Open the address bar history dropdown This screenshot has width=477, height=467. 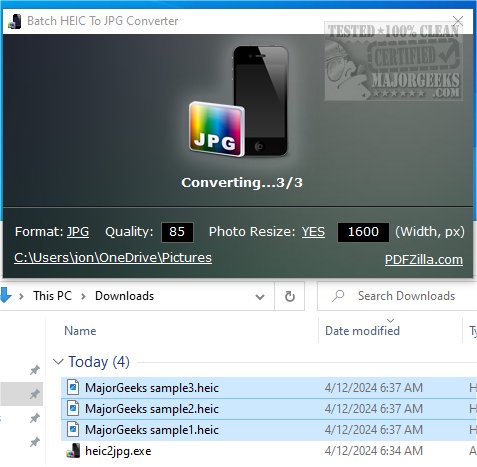260,296
